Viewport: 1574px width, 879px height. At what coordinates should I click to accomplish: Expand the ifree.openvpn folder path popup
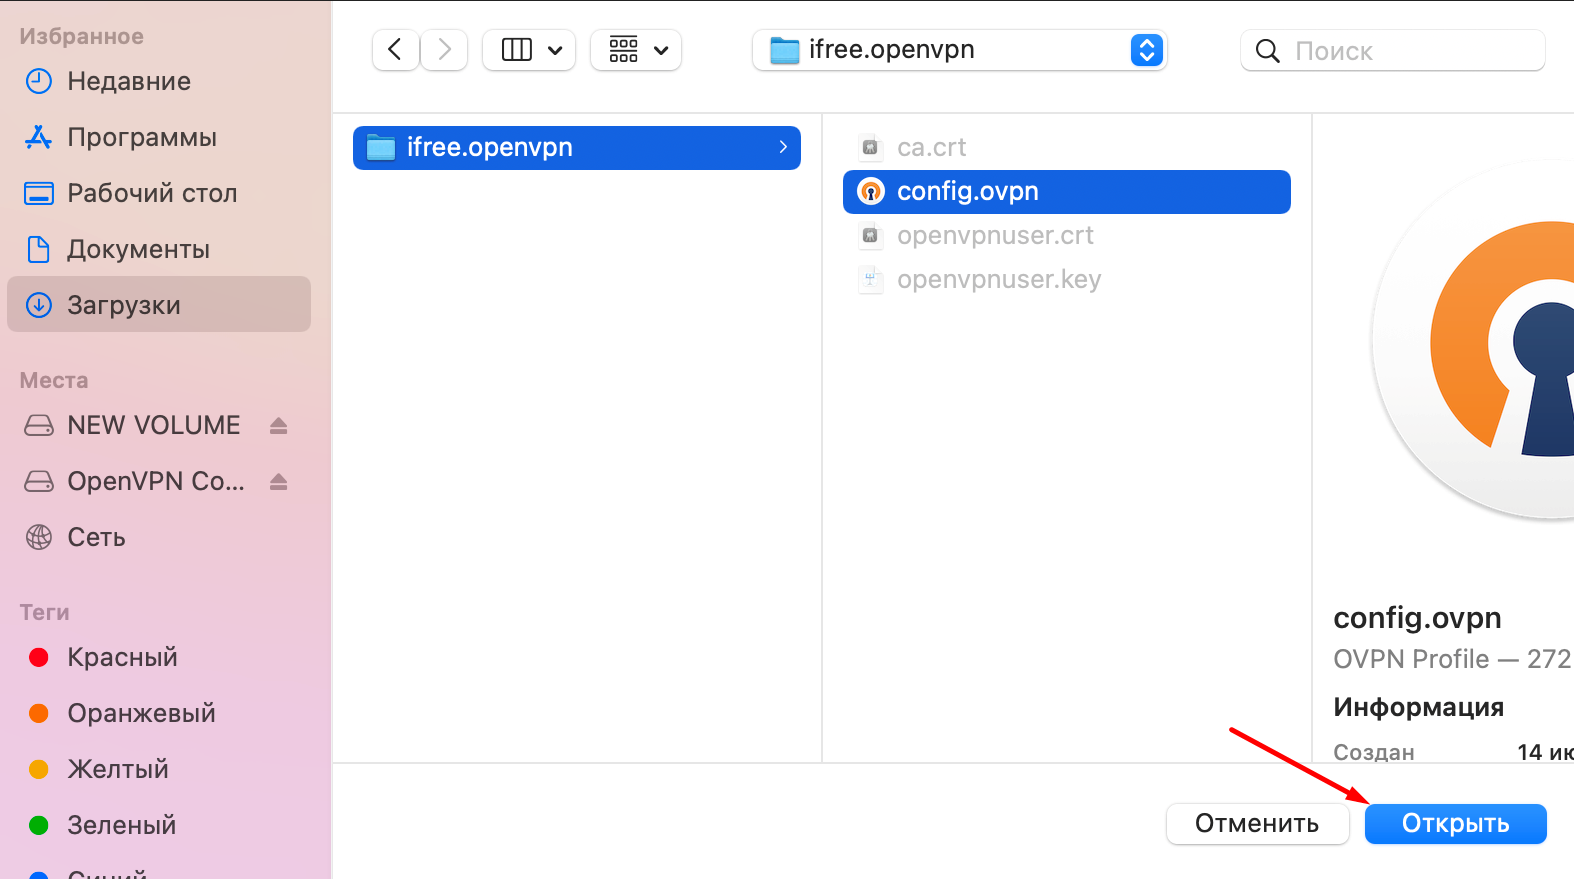click(1146, 50)
